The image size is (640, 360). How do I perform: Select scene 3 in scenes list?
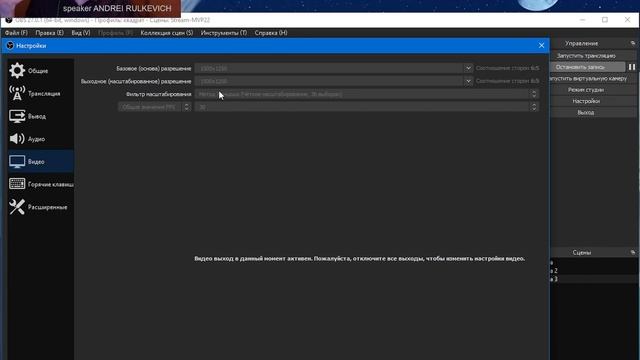[593, 279]
